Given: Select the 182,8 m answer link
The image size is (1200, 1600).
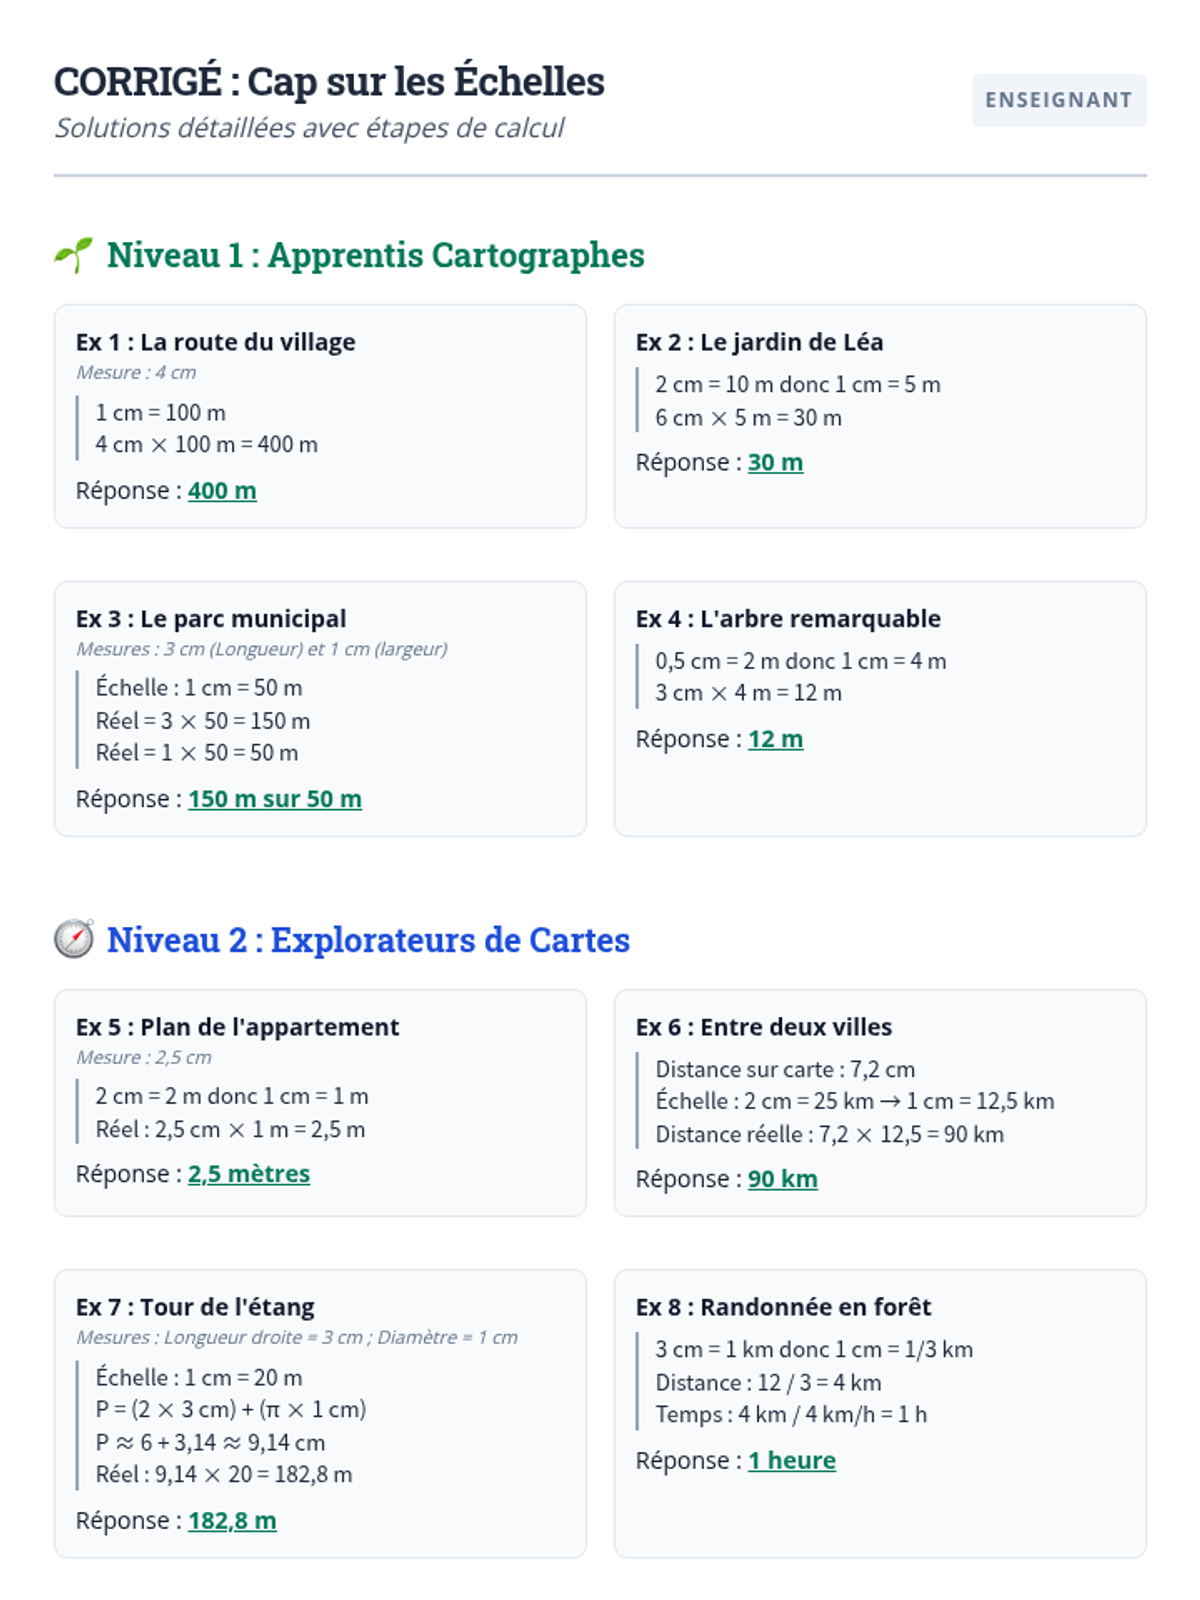Looking at the screenshot, I should [232, 1521].
